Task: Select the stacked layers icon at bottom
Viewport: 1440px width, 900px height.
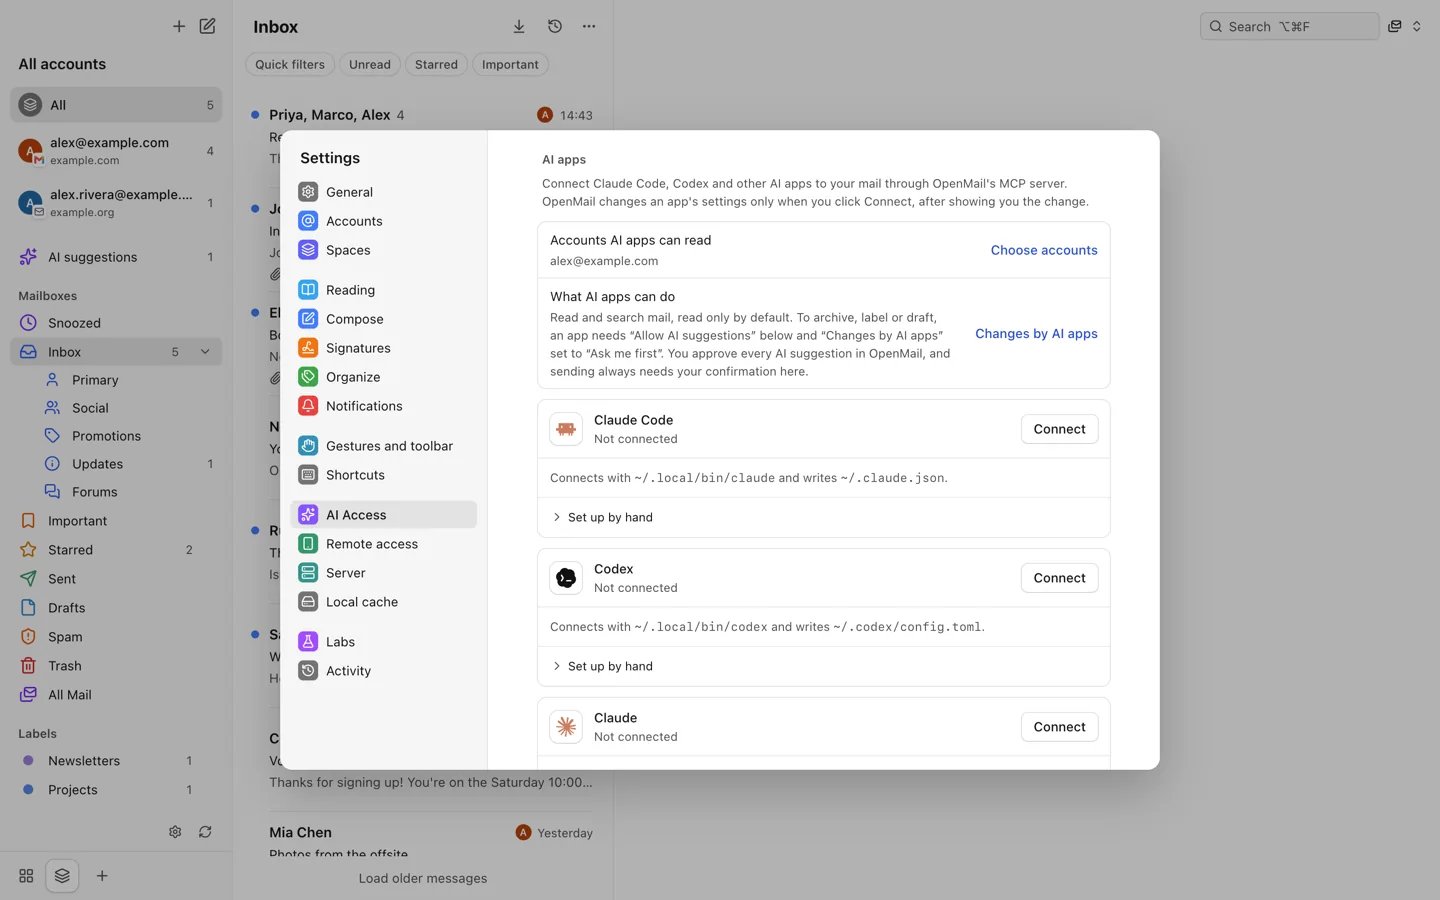Action: (x=62, y=876)
